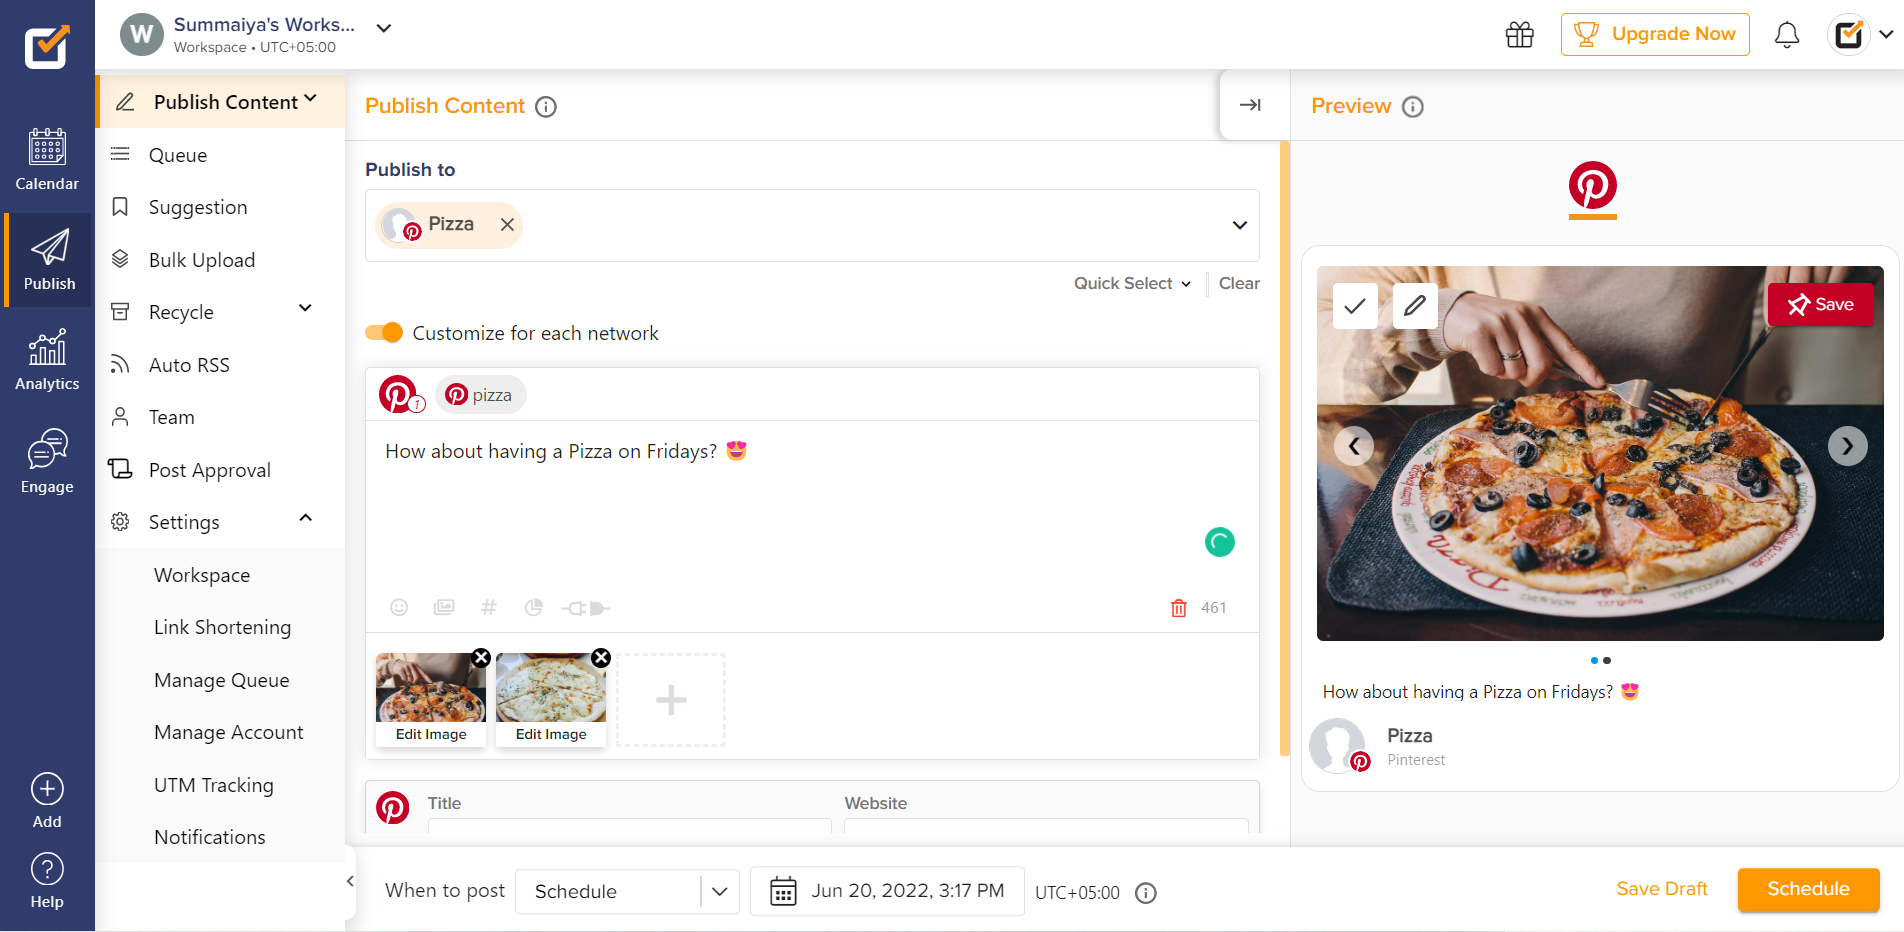Open the Quick Select dropdown
The width and height of the screenshot is (1904, 932).
[x=1131, y=283]
